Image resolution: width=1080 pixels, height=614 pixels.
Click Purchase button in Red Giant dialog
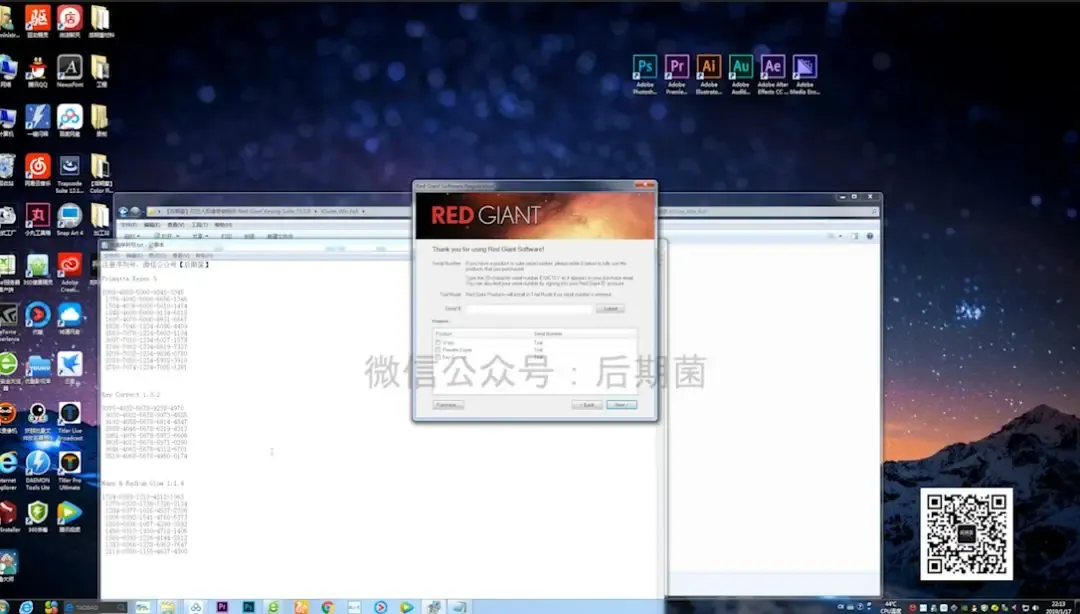(448, 405)
